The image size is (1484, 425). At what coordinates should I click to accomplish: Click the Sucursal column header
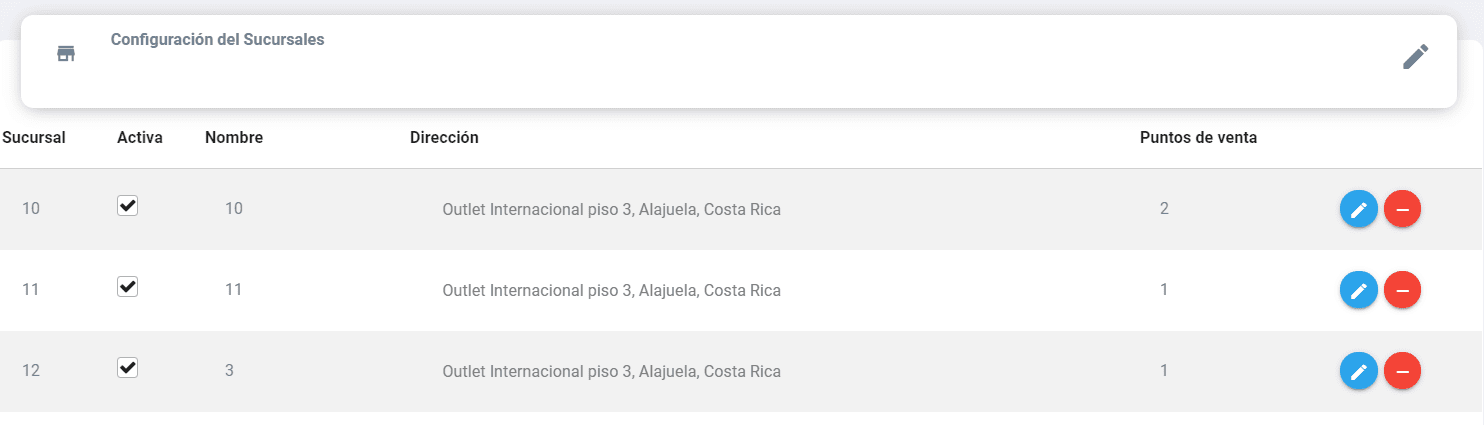(x=34, y=138)
